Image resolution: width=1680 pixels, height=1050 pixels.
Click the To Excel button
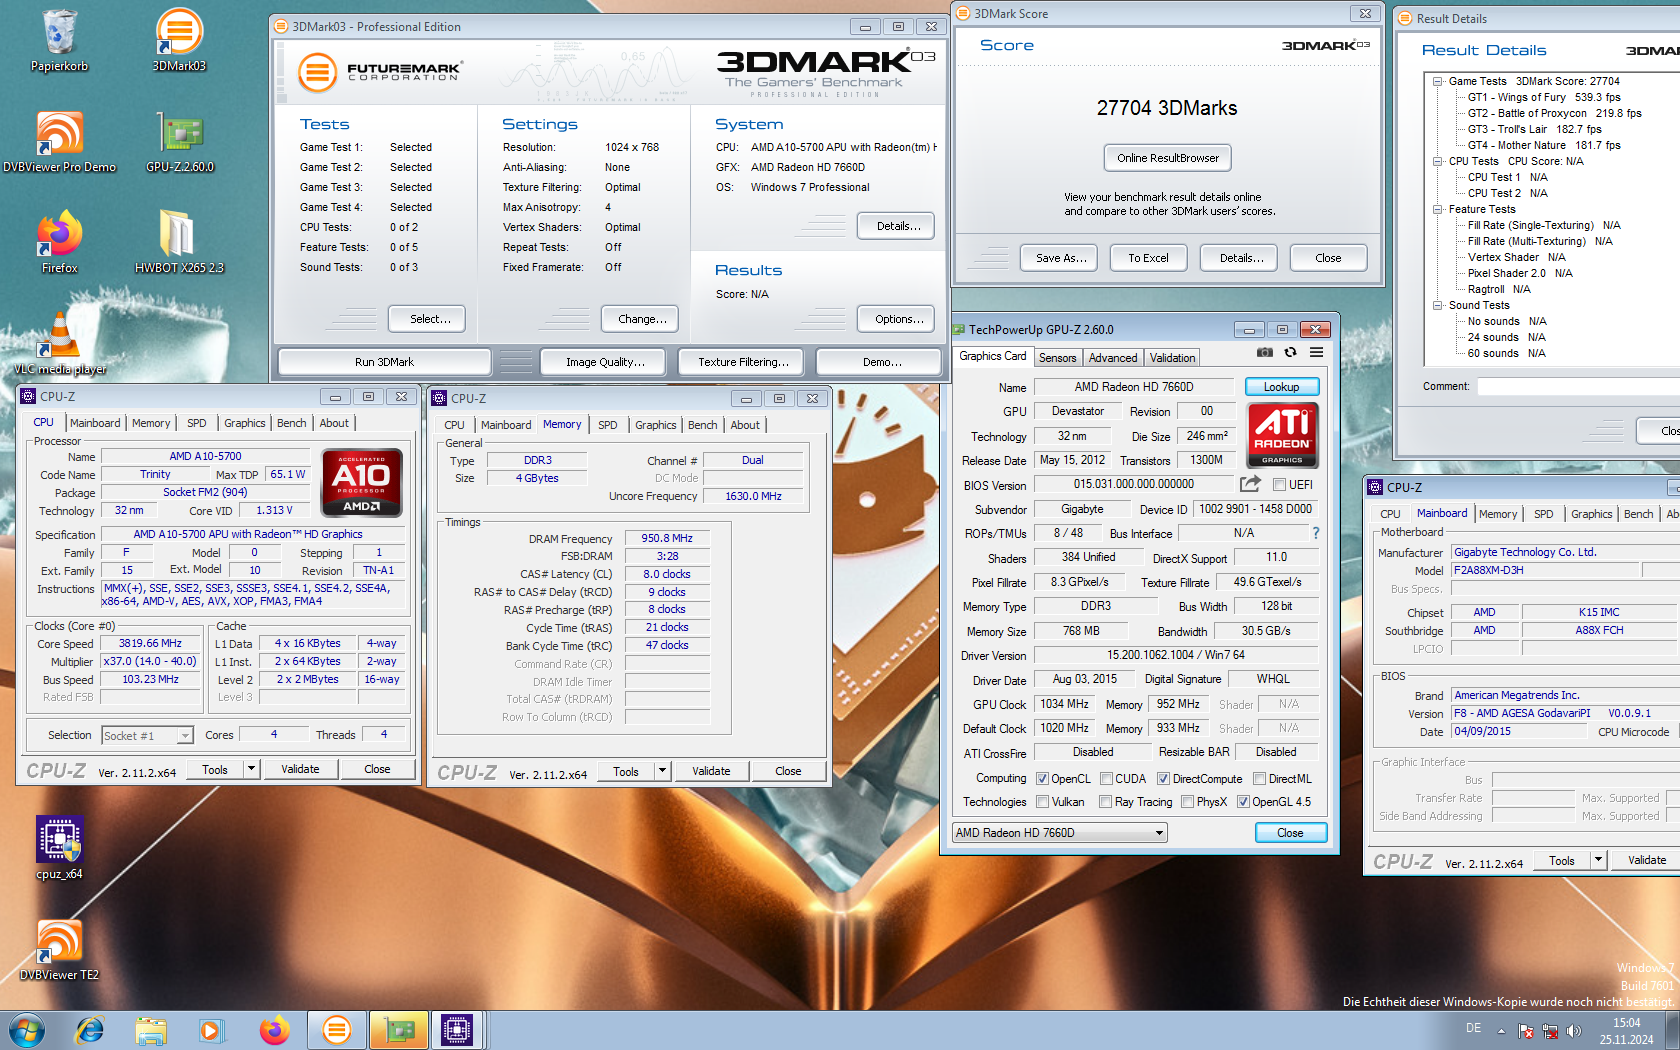[x=1148, y=258]
